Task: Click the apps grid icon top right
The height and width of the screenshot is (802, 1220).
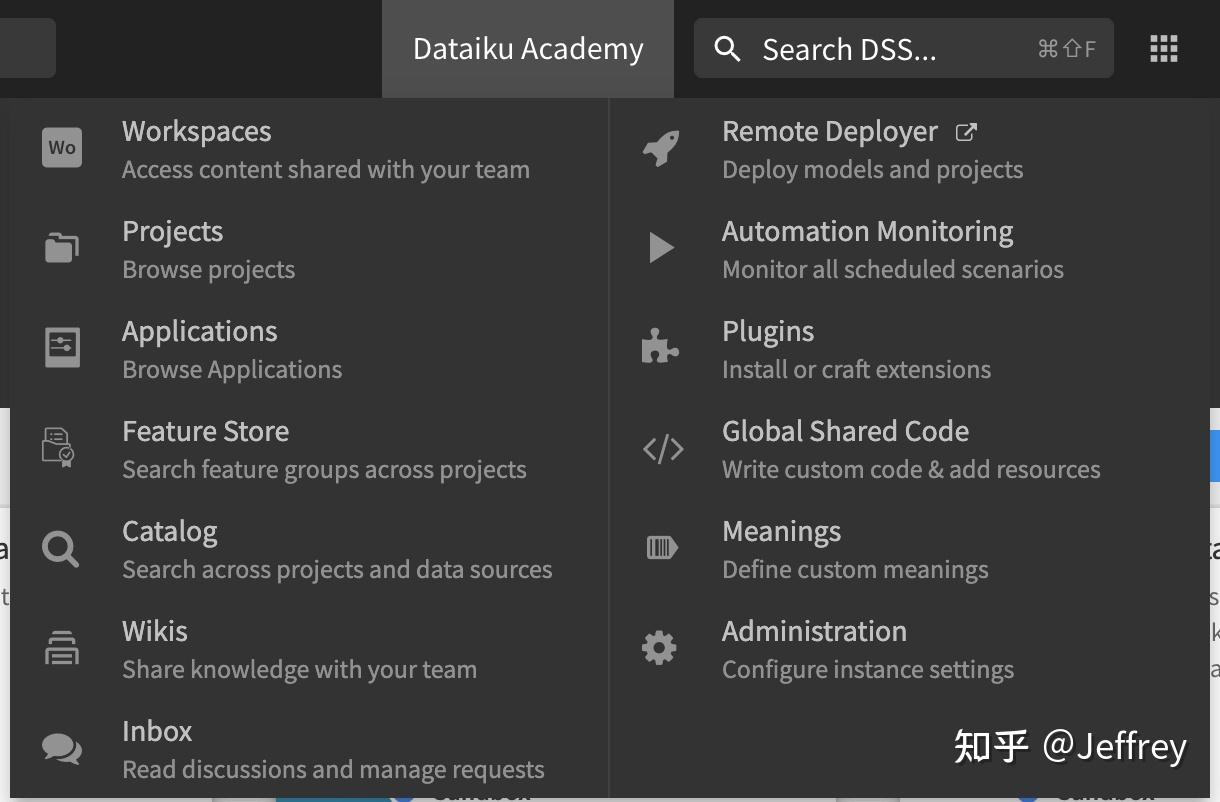Action: (1163, 48)
